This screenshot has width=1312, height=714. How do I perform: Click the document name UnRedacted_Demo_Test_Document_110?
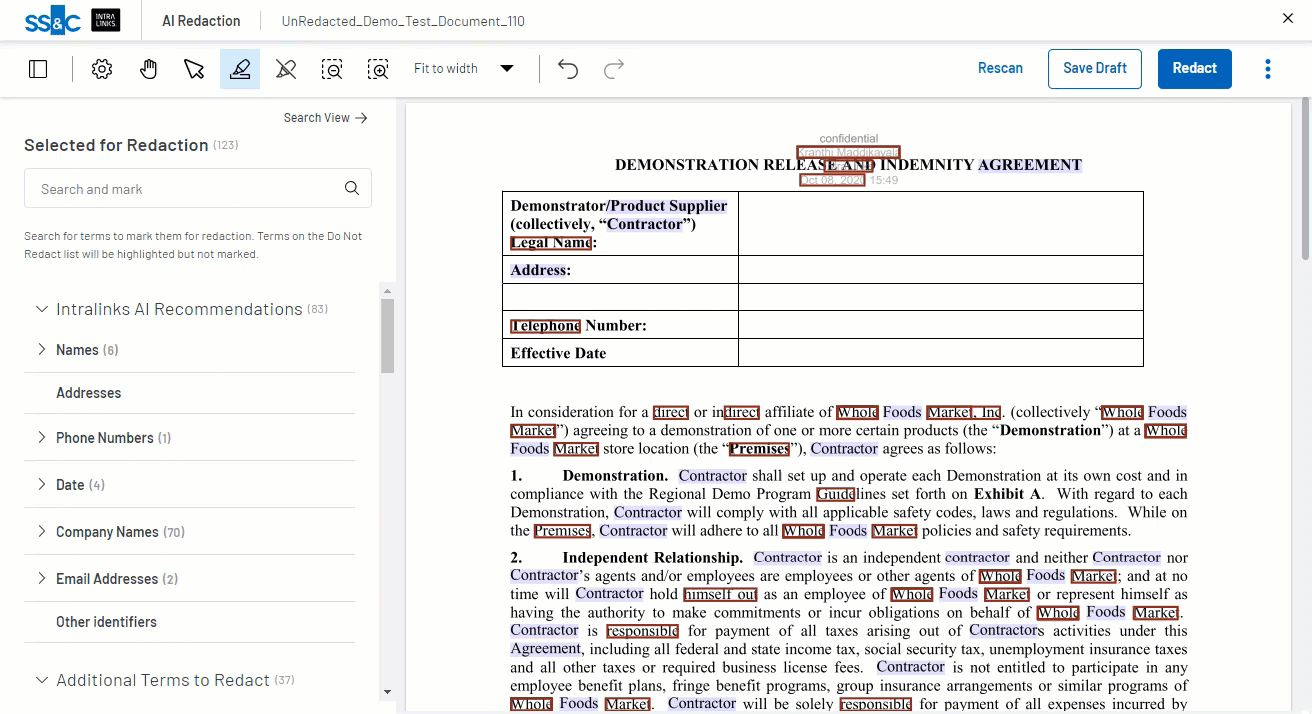pos(403,21)
